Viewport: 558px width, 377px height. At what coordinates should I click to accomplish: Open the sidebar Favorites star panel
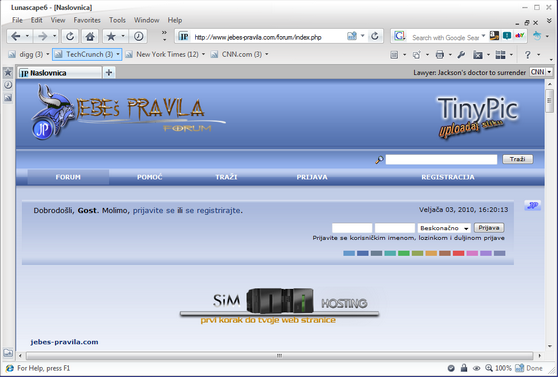[x=8, y=73]
